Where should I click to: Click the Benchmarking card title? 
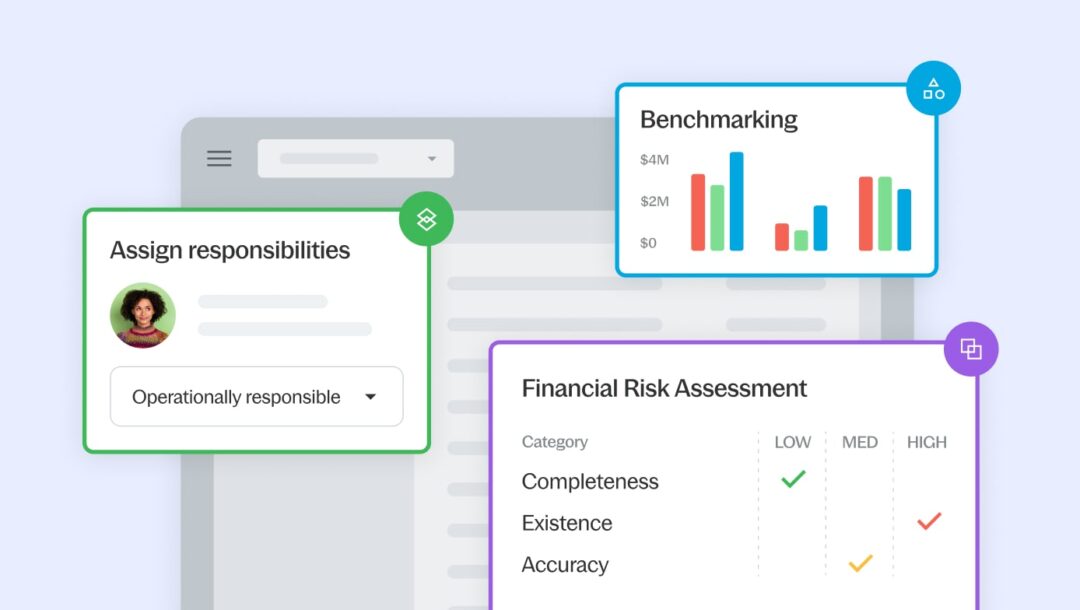click(718, 120)
